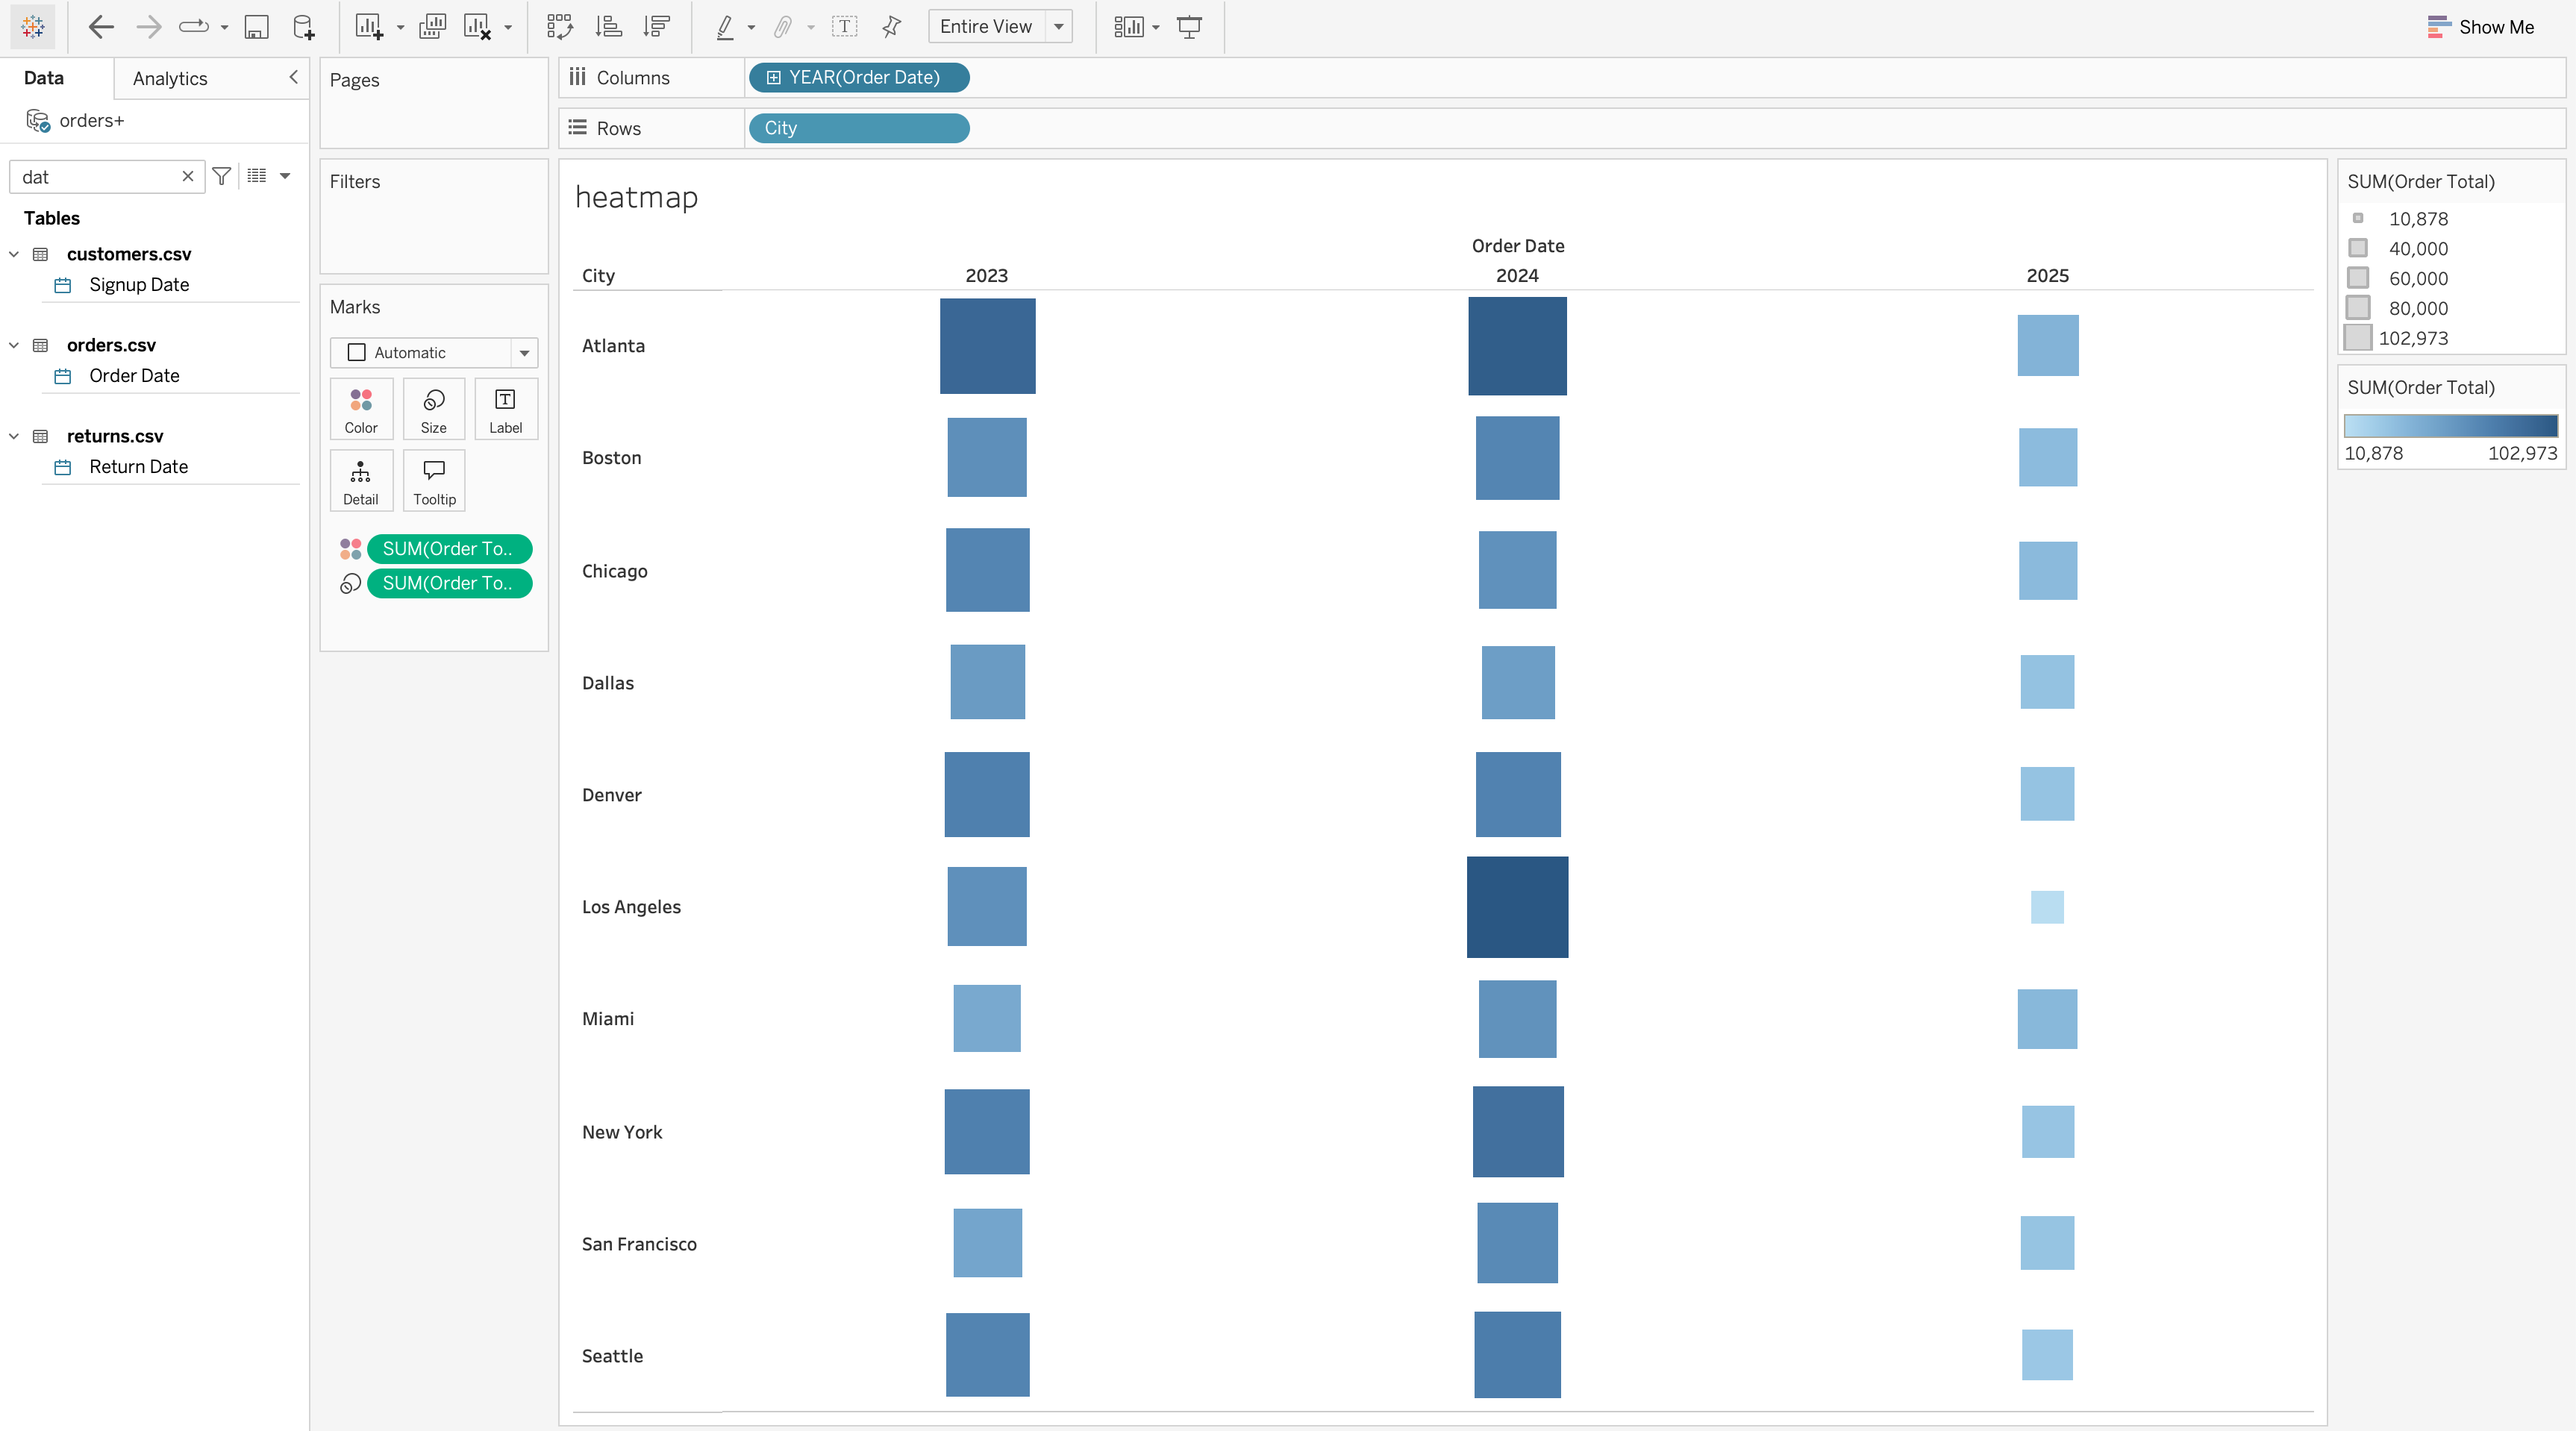
Task: Click the undo back arrow
Action: [101, 27]
